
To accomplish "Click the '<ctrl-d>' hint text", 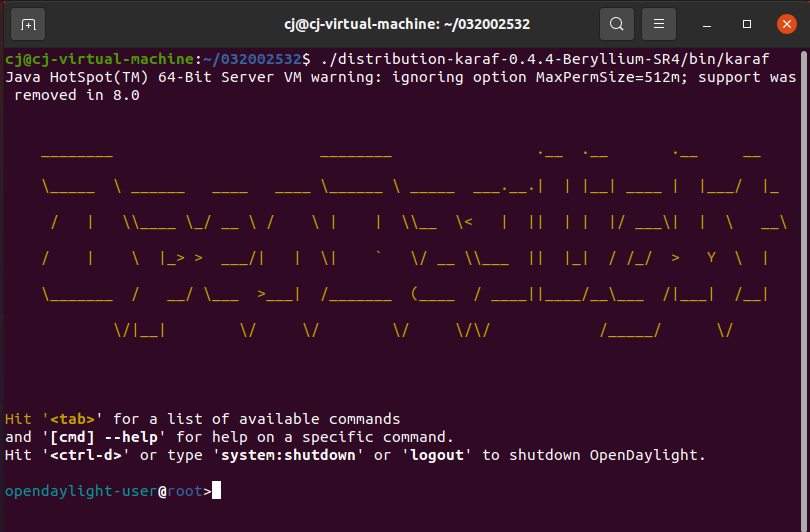I will pos(86,455).
